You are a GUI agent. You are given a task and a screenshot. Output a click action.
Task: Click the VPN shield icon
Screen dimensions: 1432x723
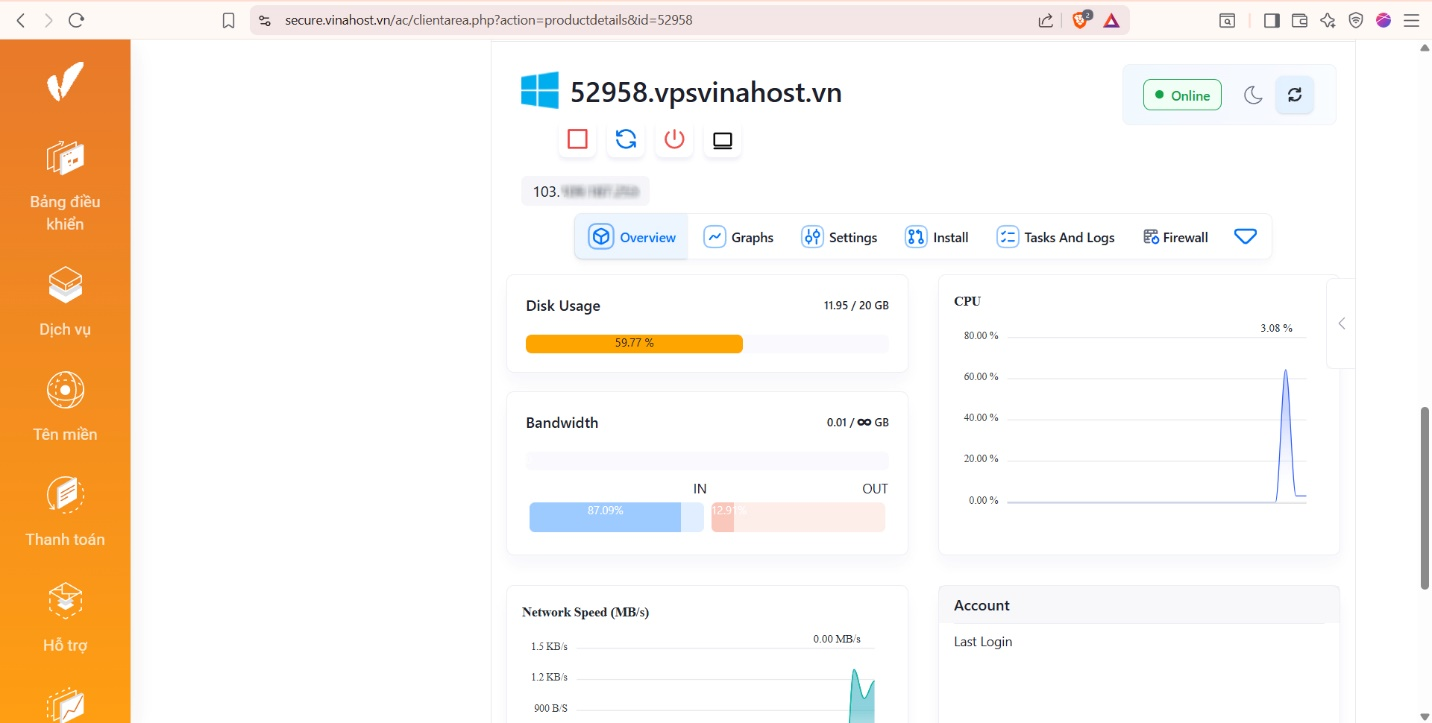(x=1356, y=20)
